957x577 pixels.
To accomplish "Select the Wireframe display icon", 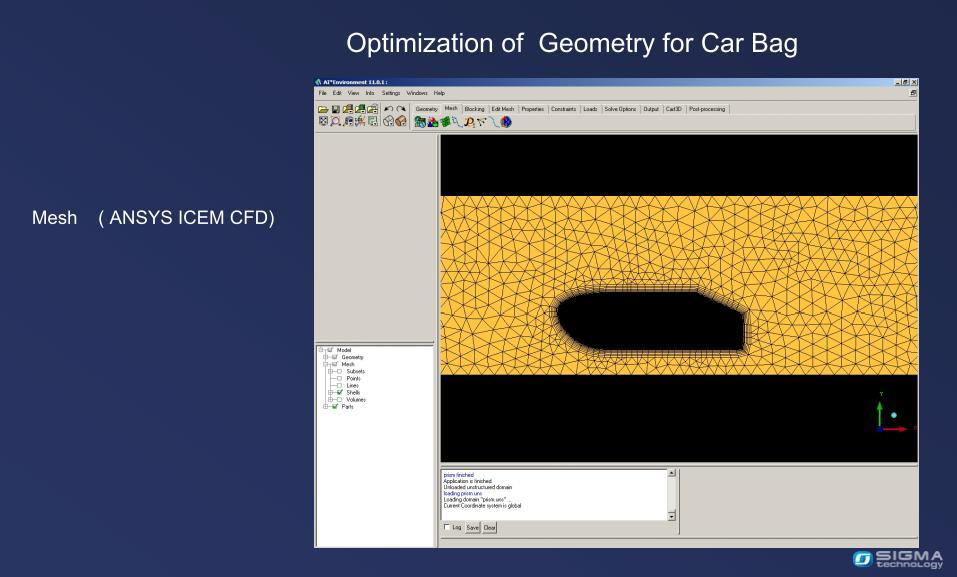I will [x=388, y=122].
